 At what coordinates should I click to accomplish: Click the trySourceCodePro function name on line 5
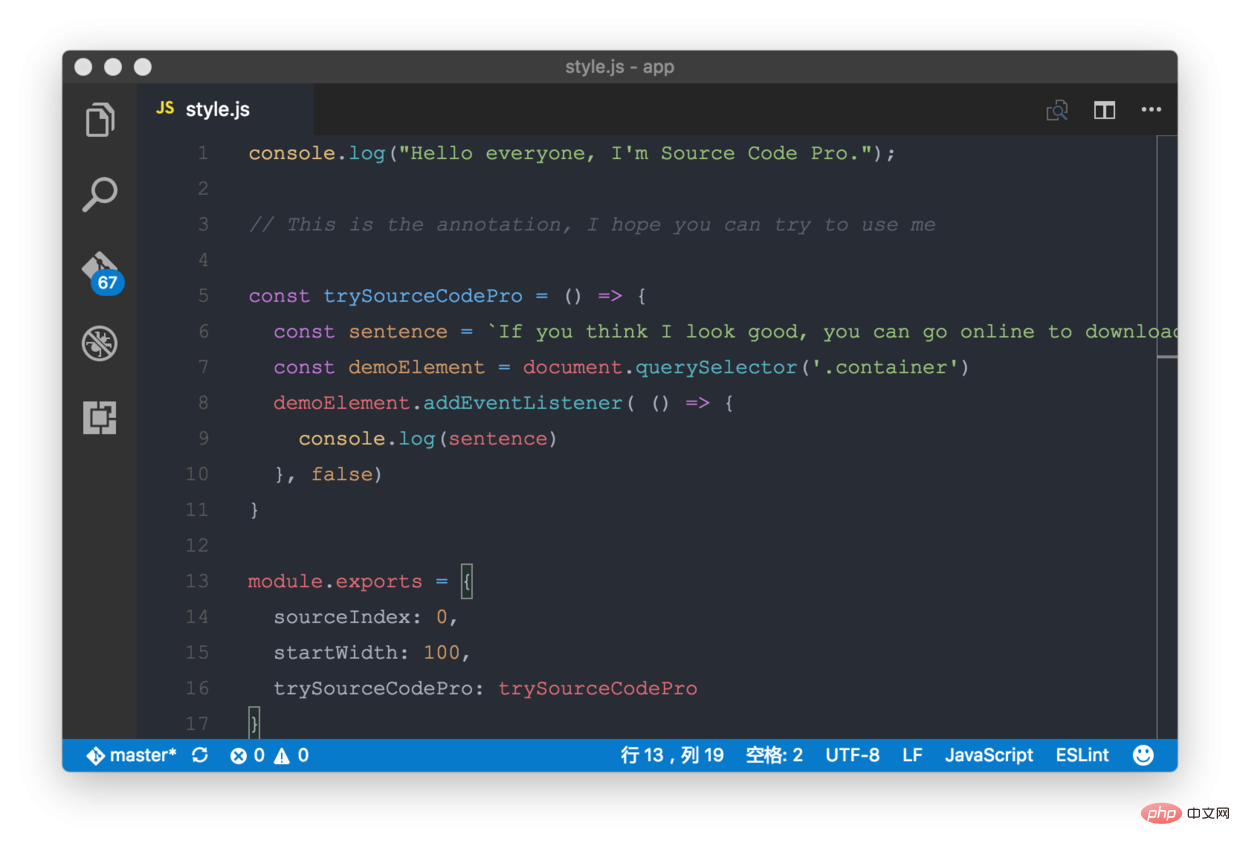click(423, 296)
